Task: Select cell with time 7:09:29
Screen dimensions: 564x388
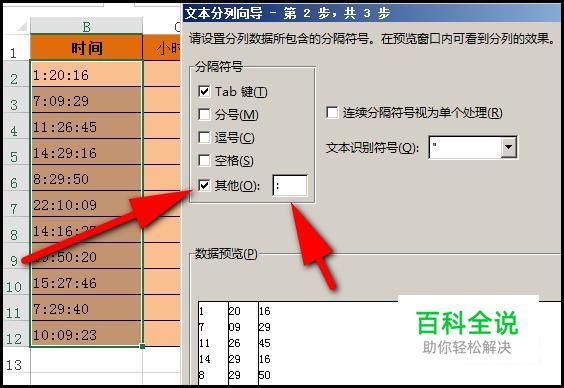Action: coord(86,100)
